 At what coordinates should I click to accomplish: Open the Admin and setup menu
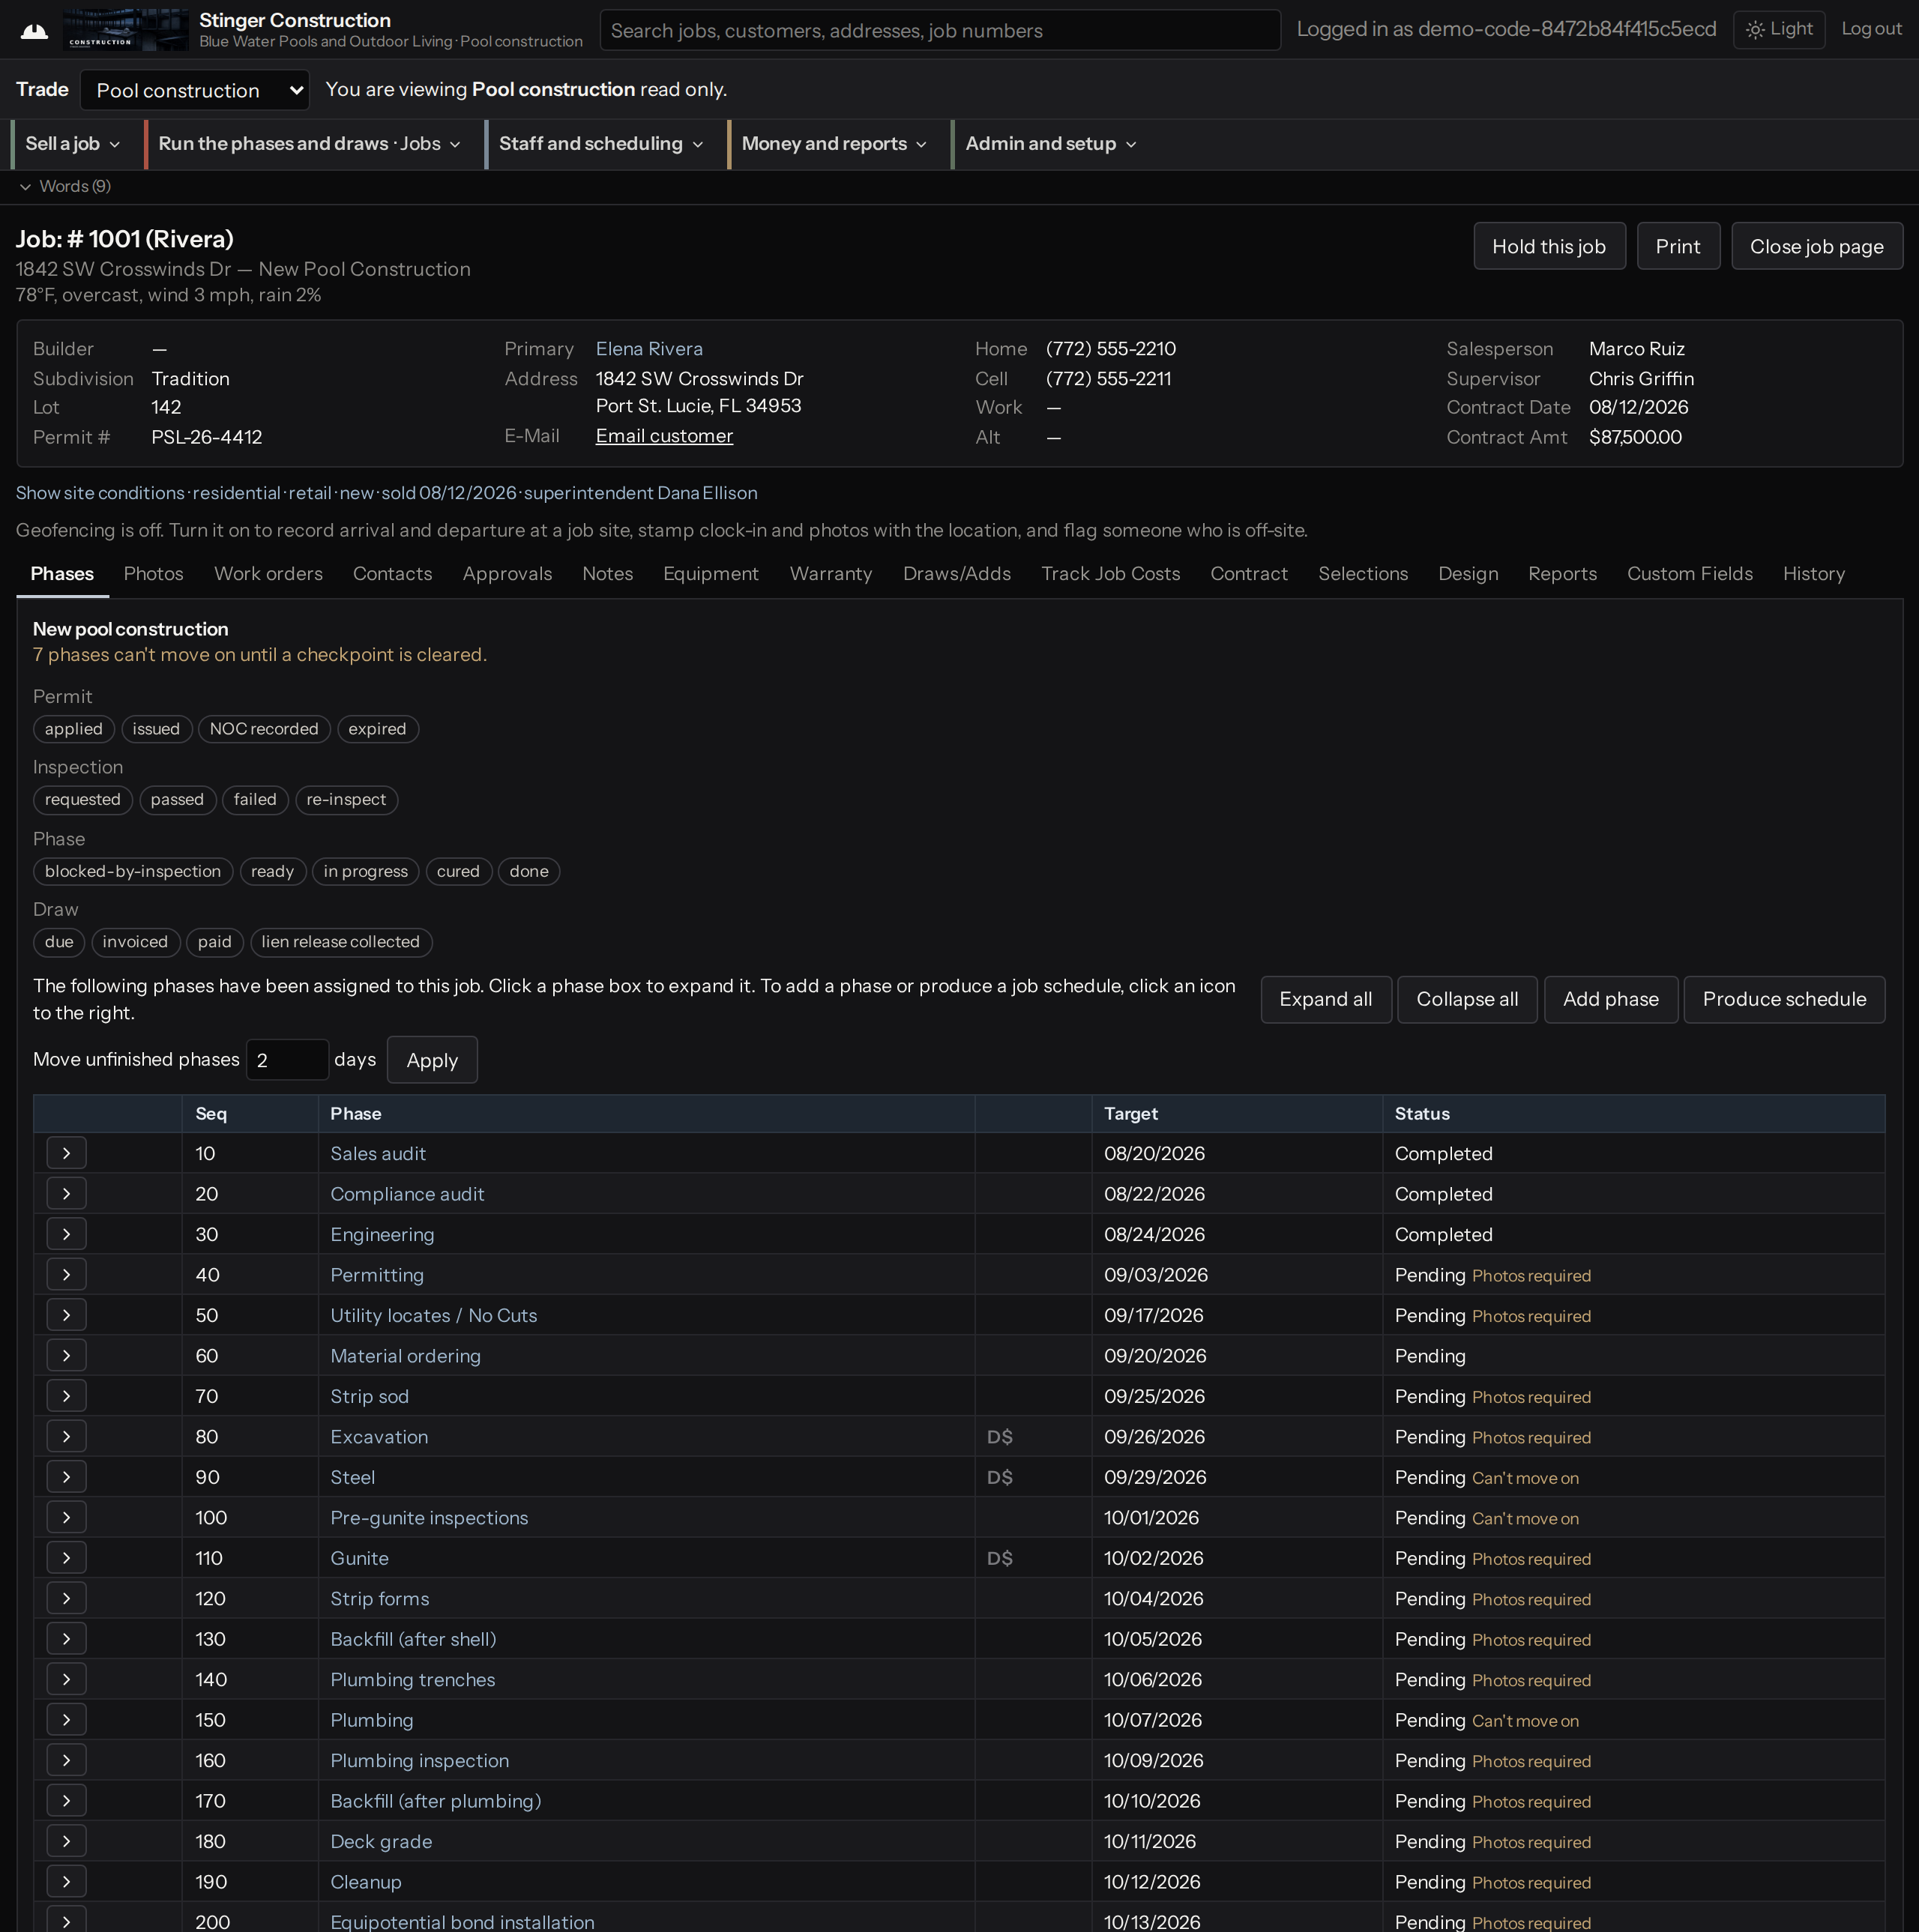(x=1050, y=144)
